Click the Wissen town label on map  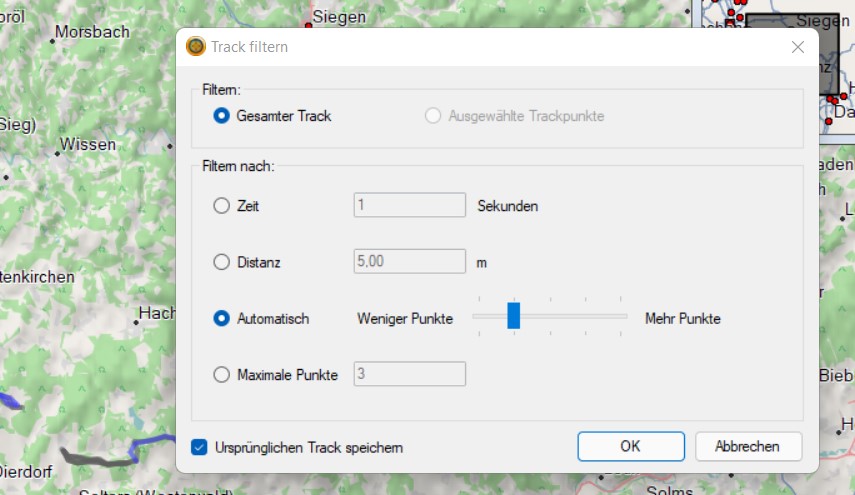tap(88, 145)
